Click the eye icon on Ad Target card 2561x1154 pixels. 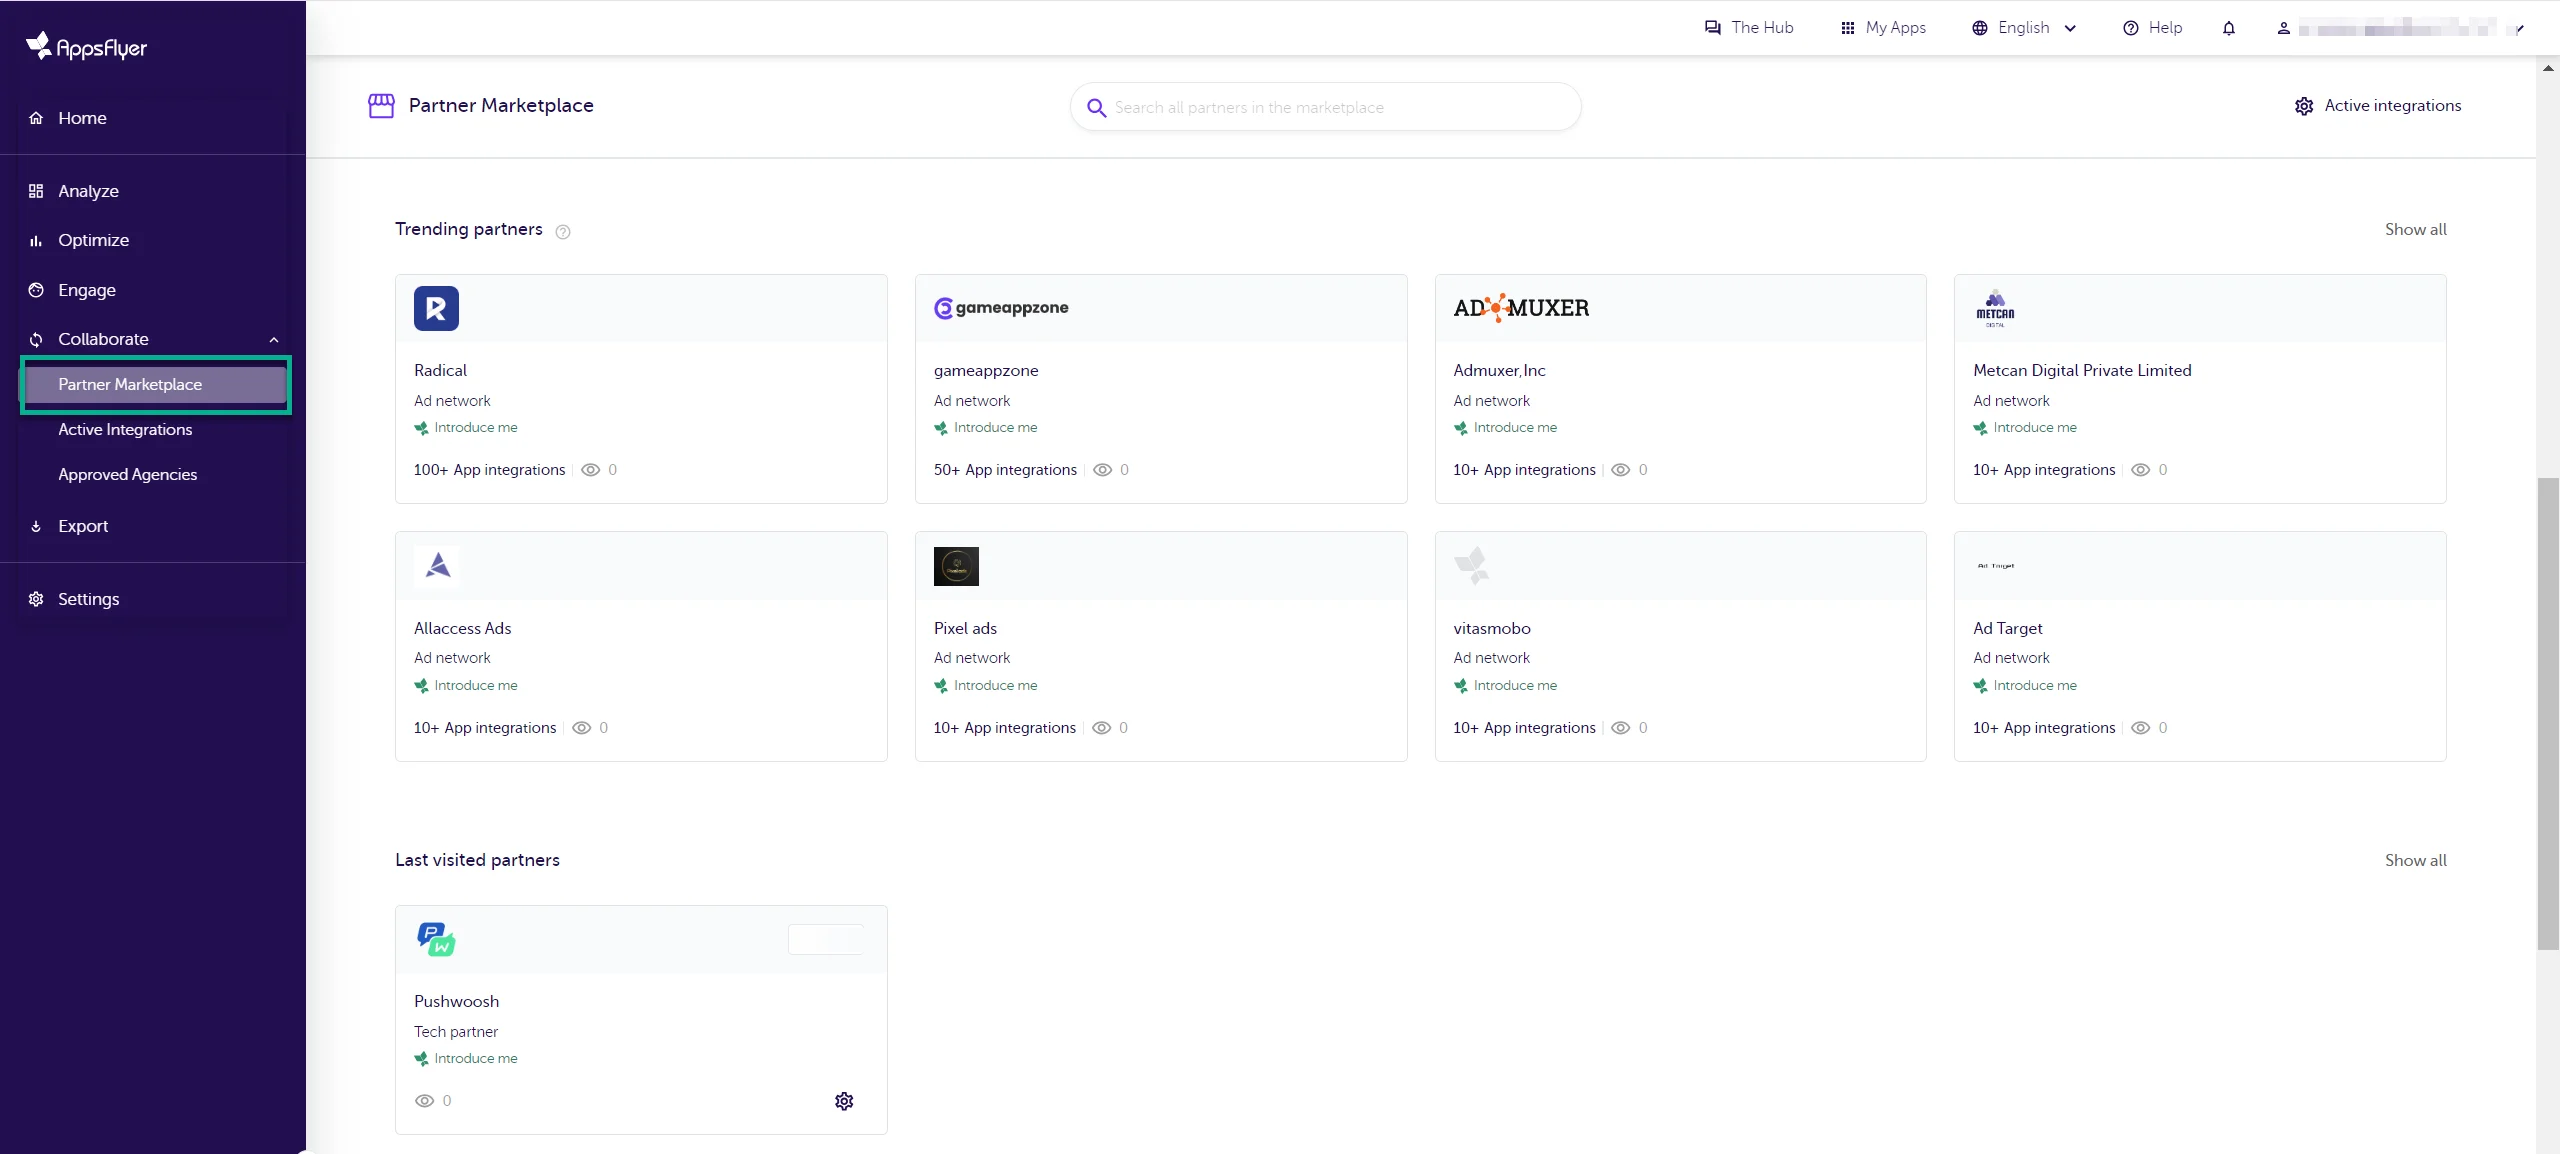tap(2140, 728)
